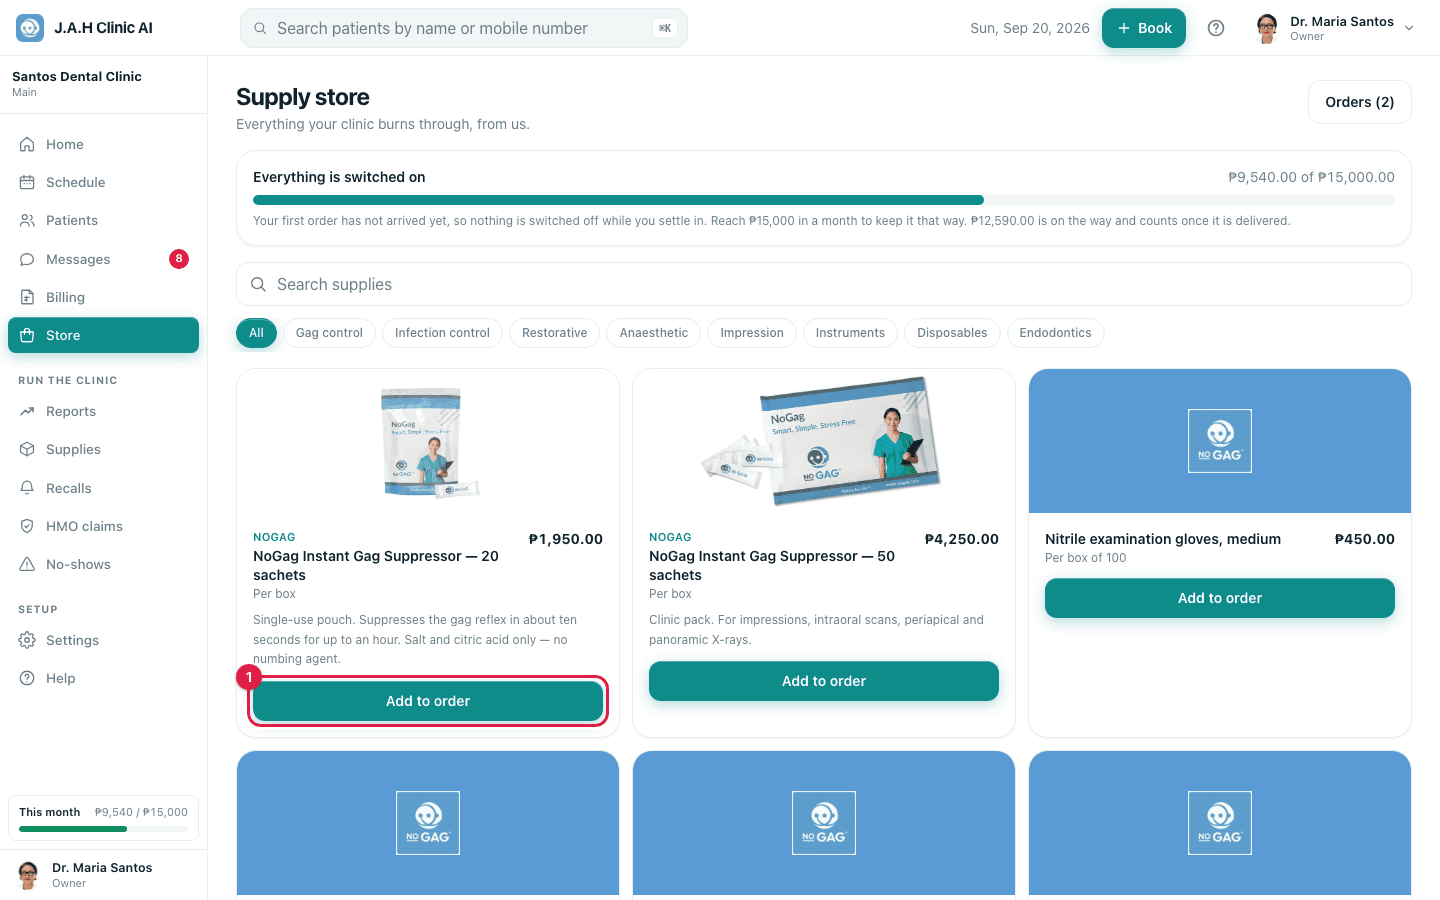The image size is (1440, 900).
Task: Click the ₱450.00 price
Action: pos(1365,539)
